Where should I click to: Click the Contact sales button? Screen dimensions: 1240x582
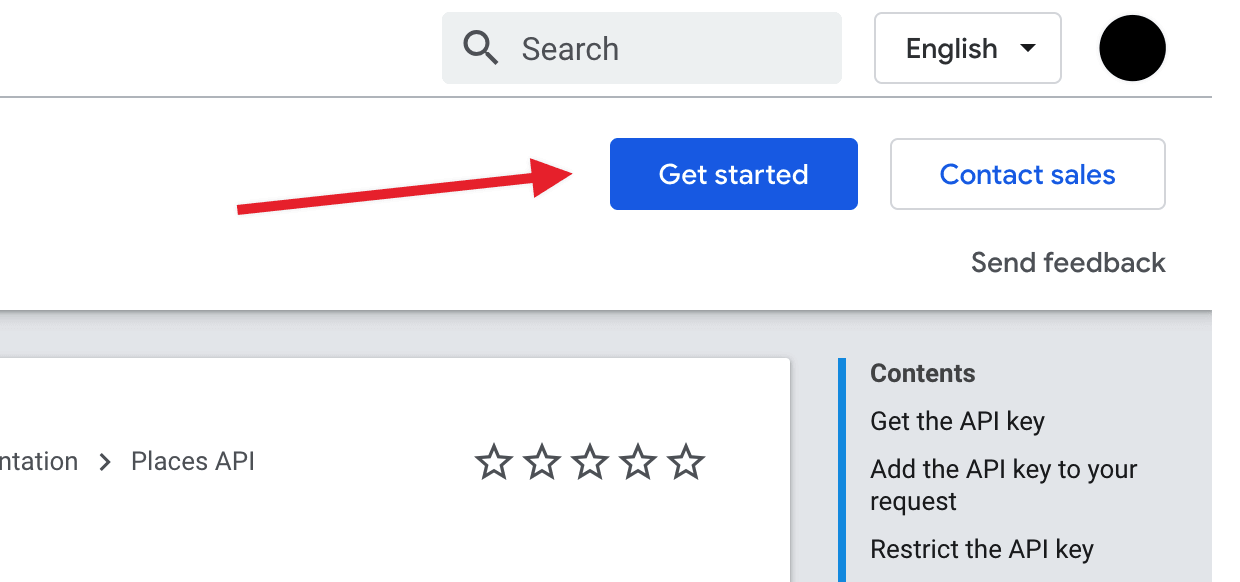coord(1027,174)
